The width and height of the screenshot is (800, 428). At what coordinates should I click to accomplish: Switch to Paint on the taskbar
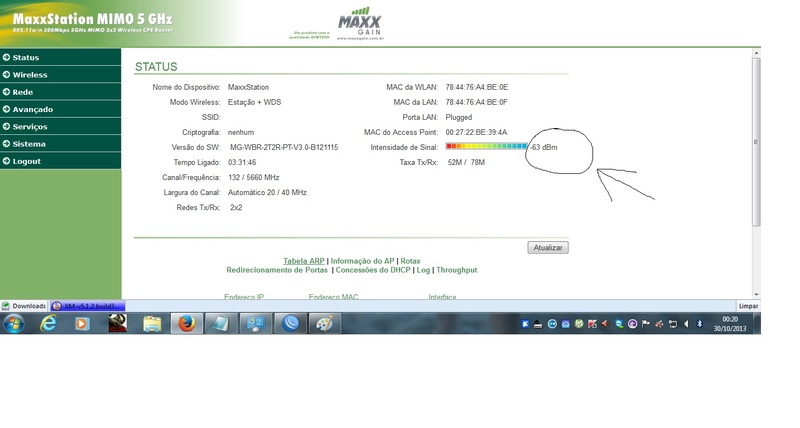[x=325, y=323]
